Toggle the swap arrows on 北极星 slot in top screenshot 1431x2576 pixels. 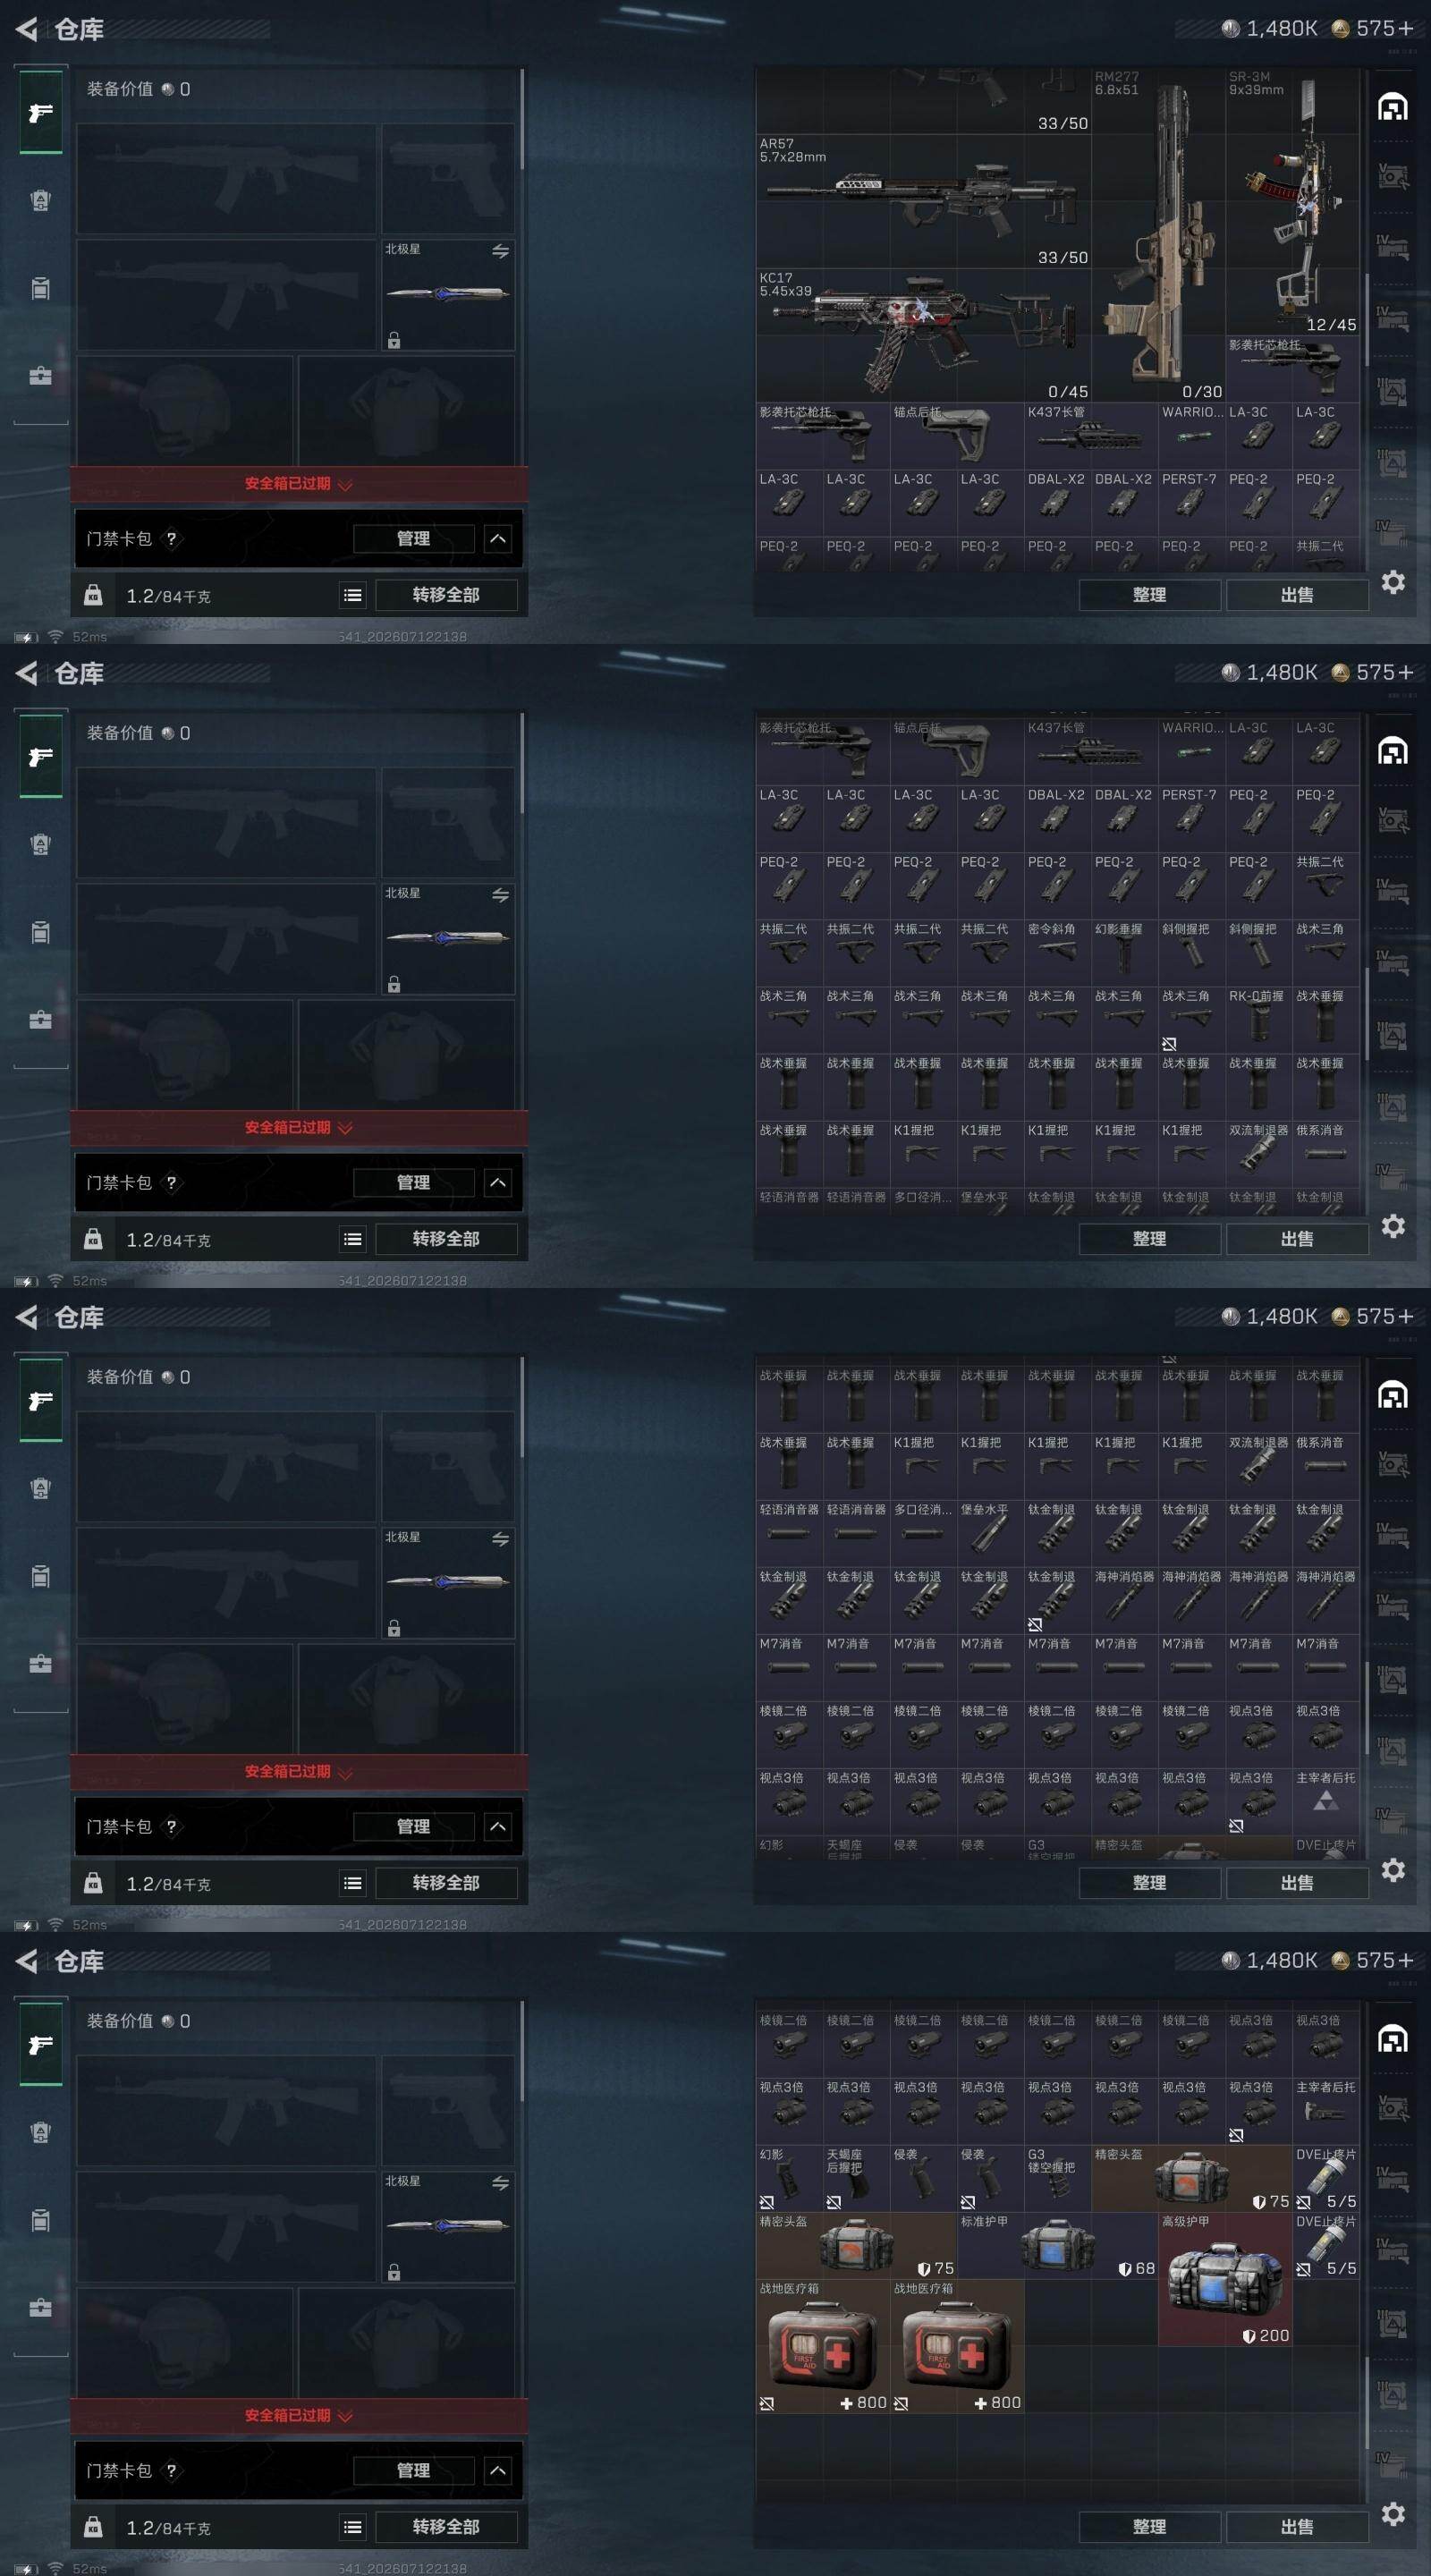click(500, 251)
